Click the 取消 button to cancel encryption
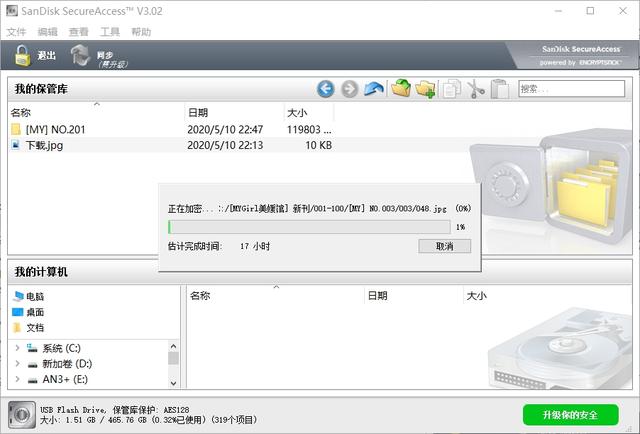Viewport: 640px width, 434px height. tap(444, 246)
